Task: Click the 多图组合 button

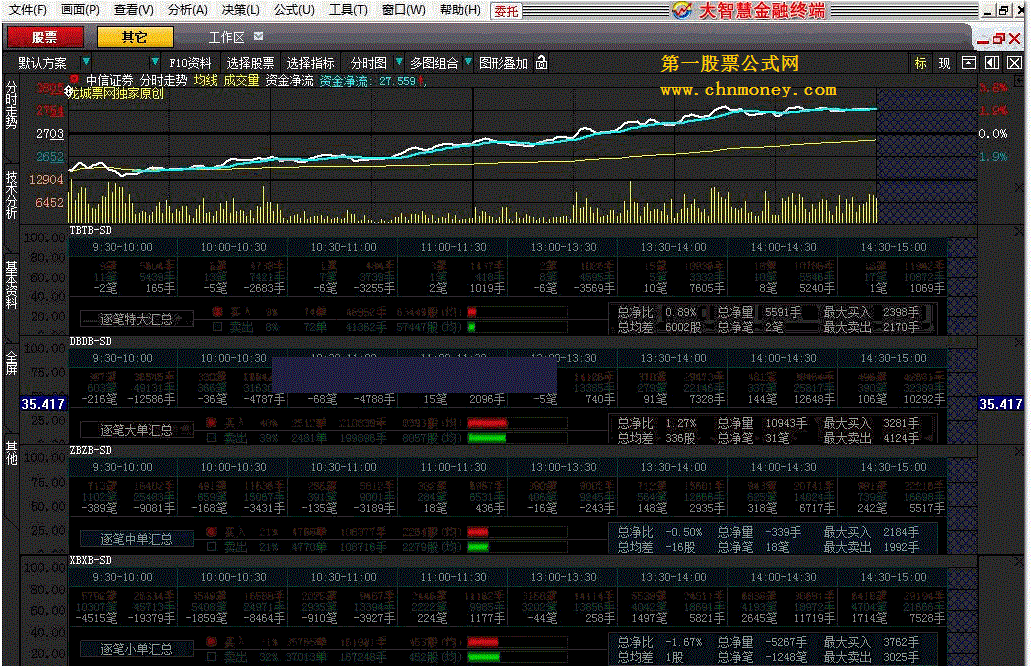Action: [434, 63]
